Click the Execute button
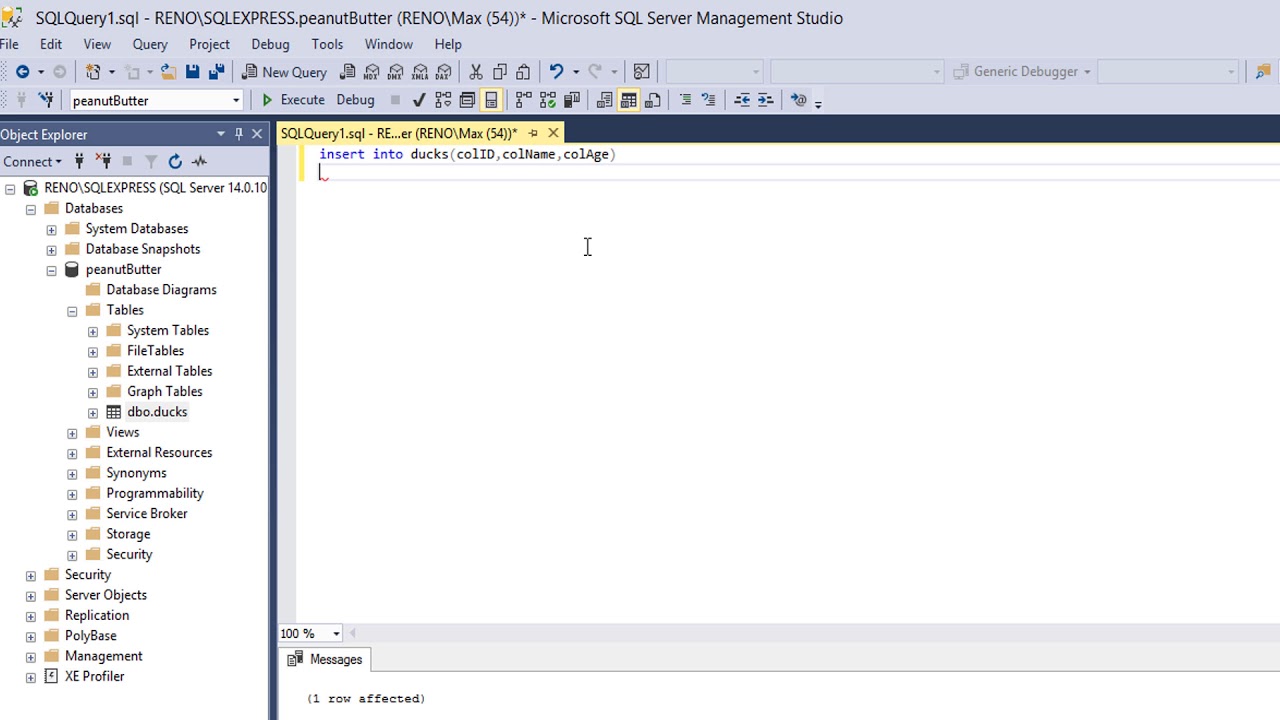Viewport: 1280px width, 720px height. [x=293, y=100]
